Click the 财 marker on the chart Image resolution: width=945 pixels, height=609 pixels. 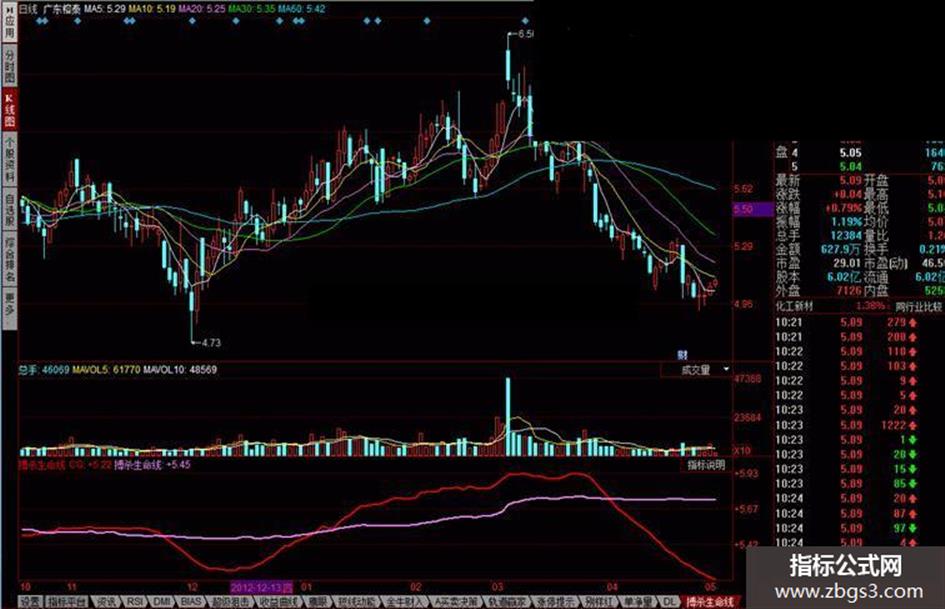(x=682, y=355)
